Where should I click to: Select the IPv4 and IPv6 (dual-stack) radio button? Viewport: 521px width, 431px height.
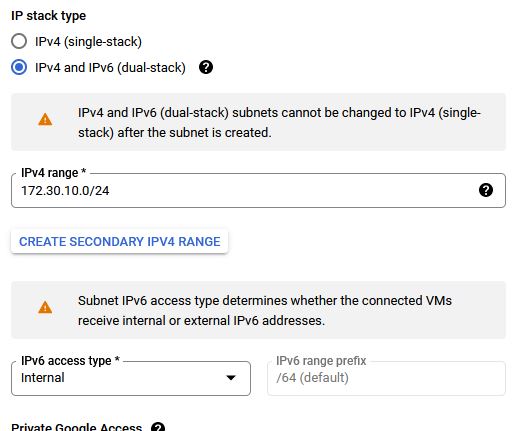19,67
